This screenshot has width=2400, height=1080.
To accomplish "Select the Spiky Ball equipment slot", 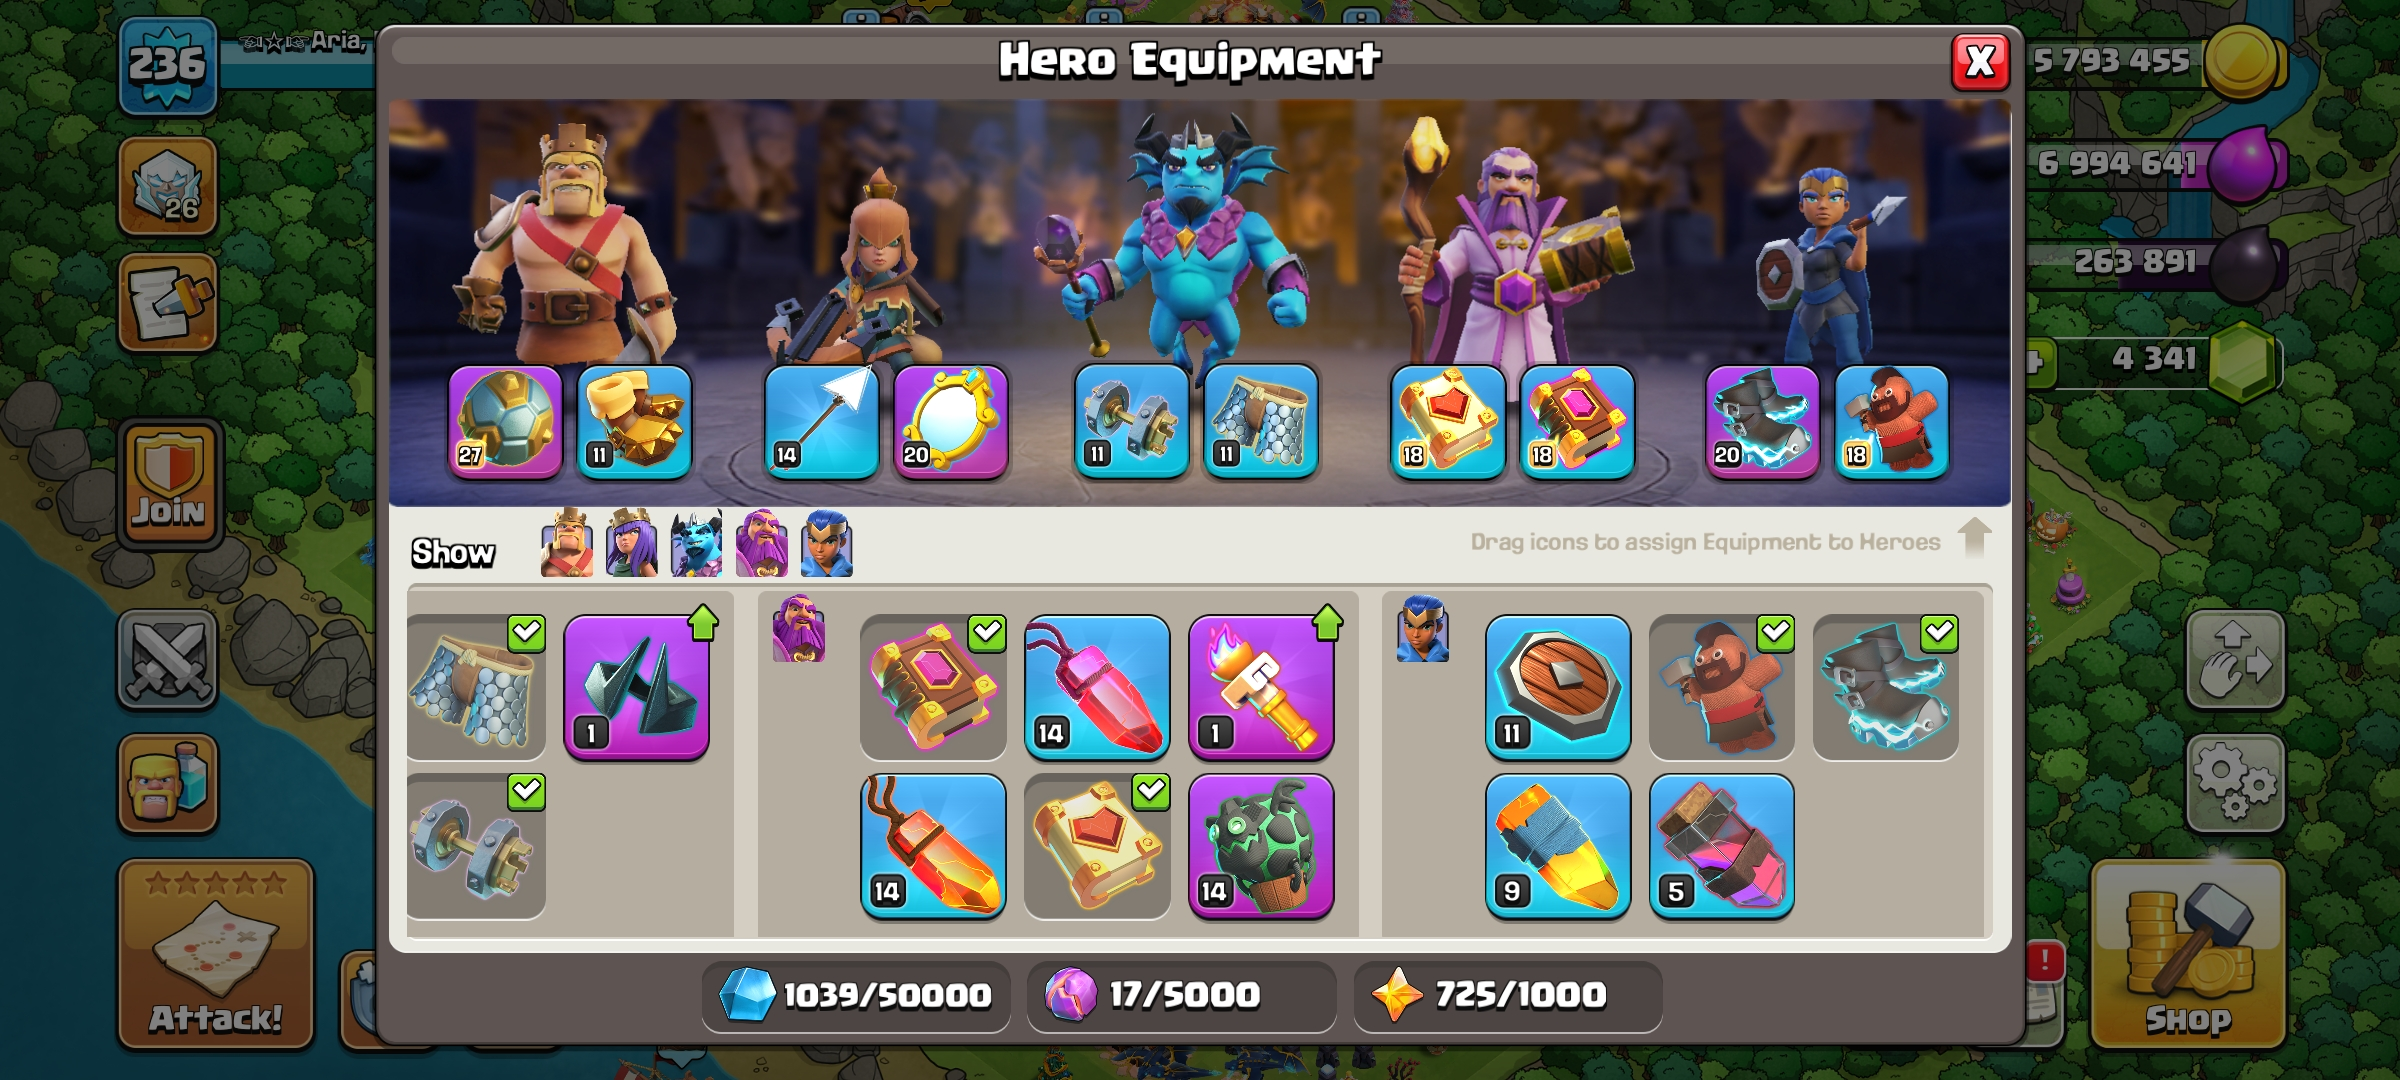I will [x=505, y=422].
